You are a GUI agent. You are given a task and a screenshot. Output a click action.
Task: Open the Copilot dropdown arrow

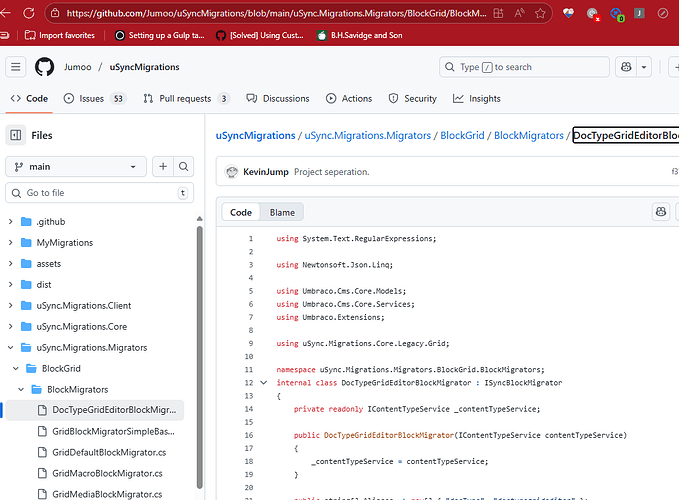(x=644, y=67)
